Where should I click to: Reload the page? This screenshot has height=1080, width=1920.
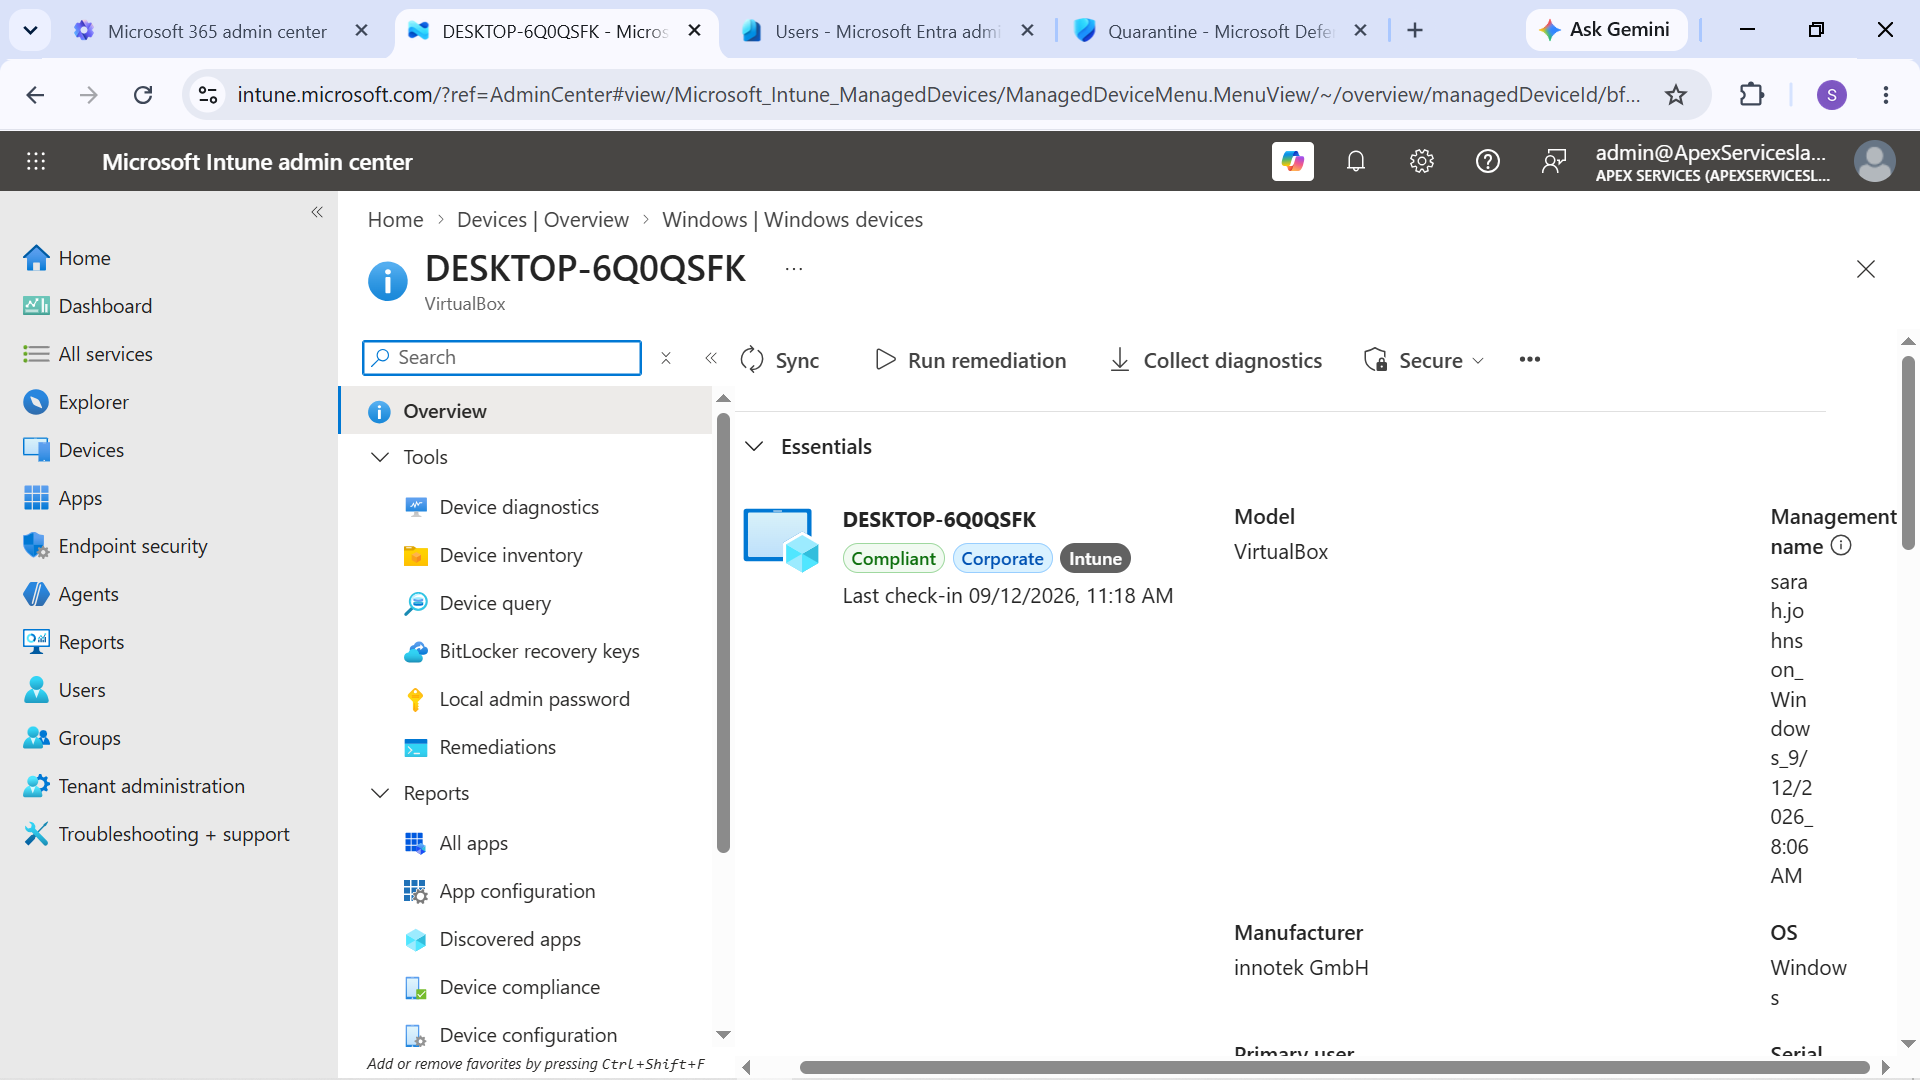pyautogui.click(x=143, y=95)
